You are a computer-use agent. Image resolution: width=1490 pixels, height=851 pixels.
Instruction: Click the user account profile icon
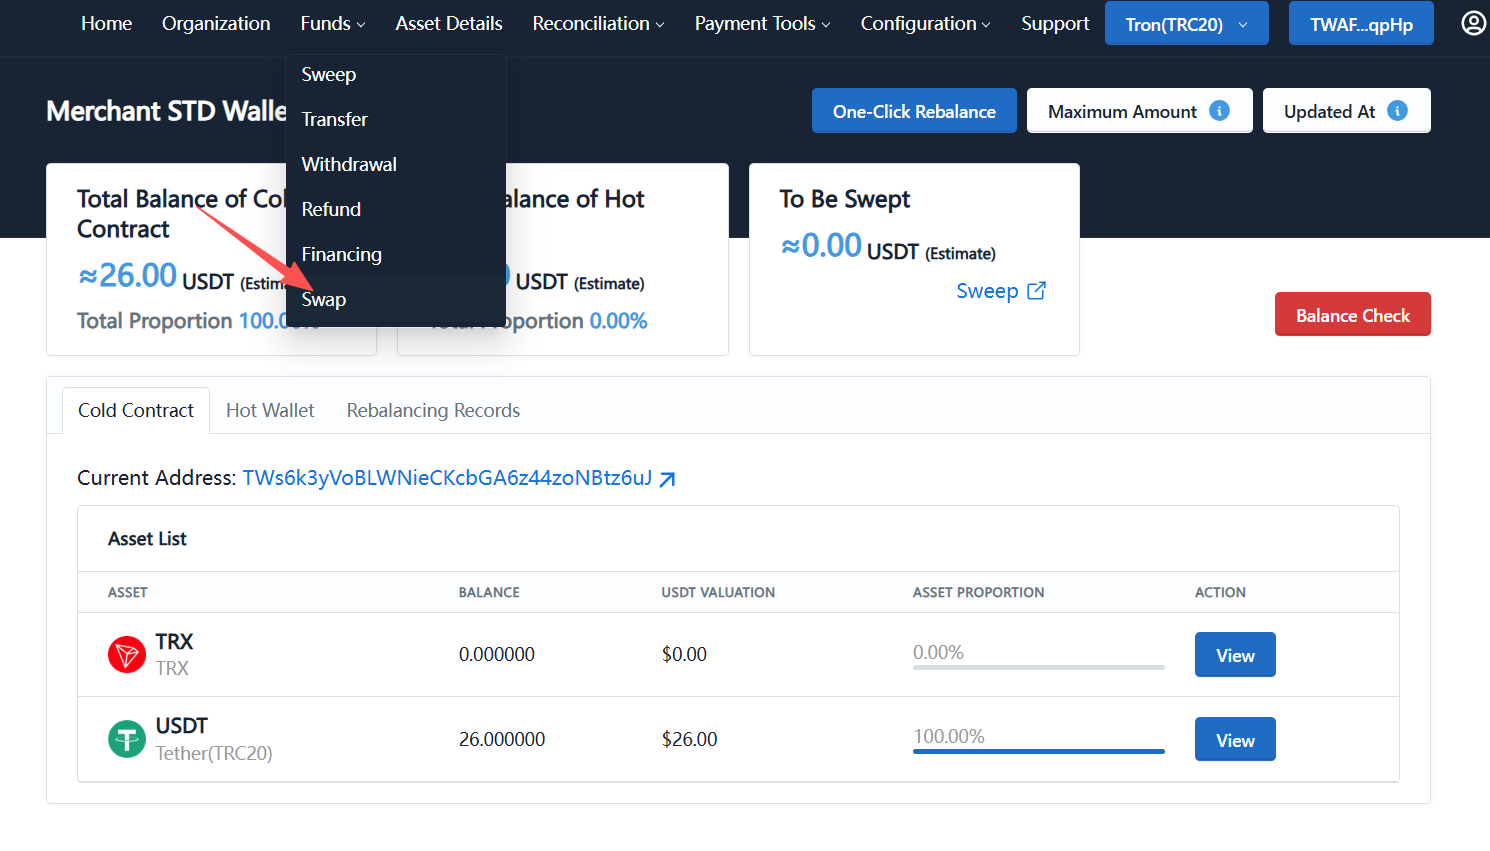point(1473,23)
